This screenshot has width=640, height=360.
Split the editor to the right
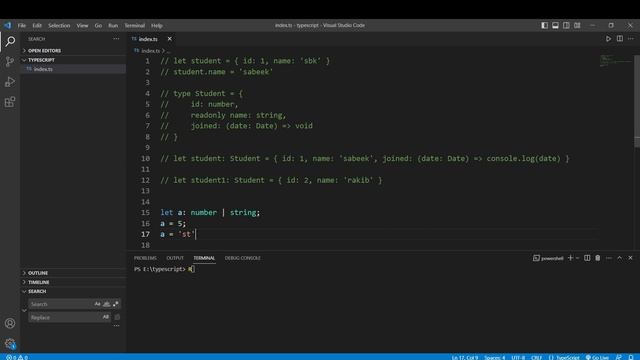[620, 39]
